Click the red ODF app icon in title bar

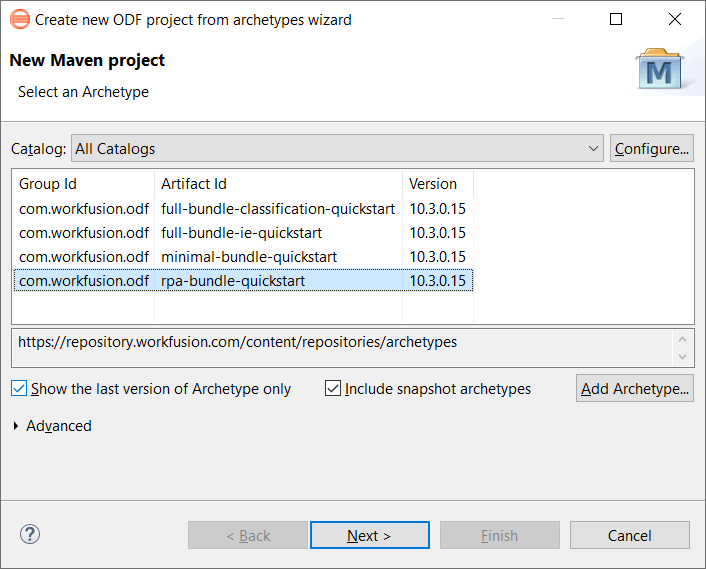[x=20, y=19]
